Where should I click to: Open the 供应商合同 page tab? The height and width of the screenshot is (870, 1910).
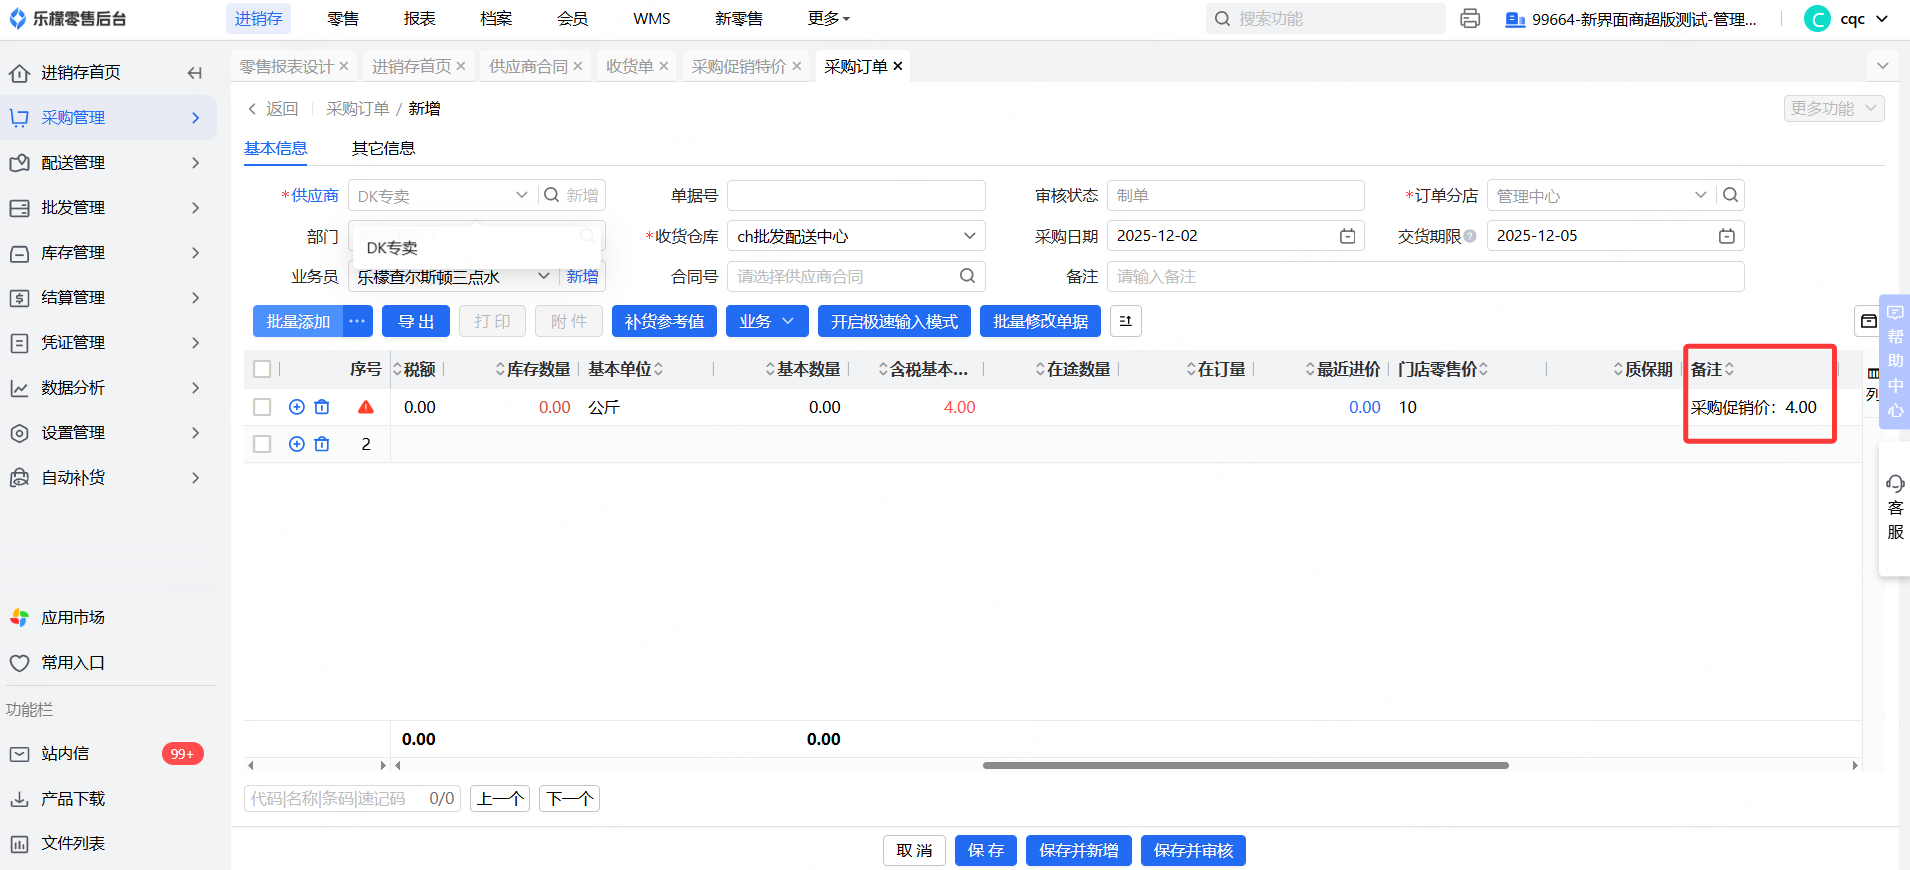[x=528, y=66]
